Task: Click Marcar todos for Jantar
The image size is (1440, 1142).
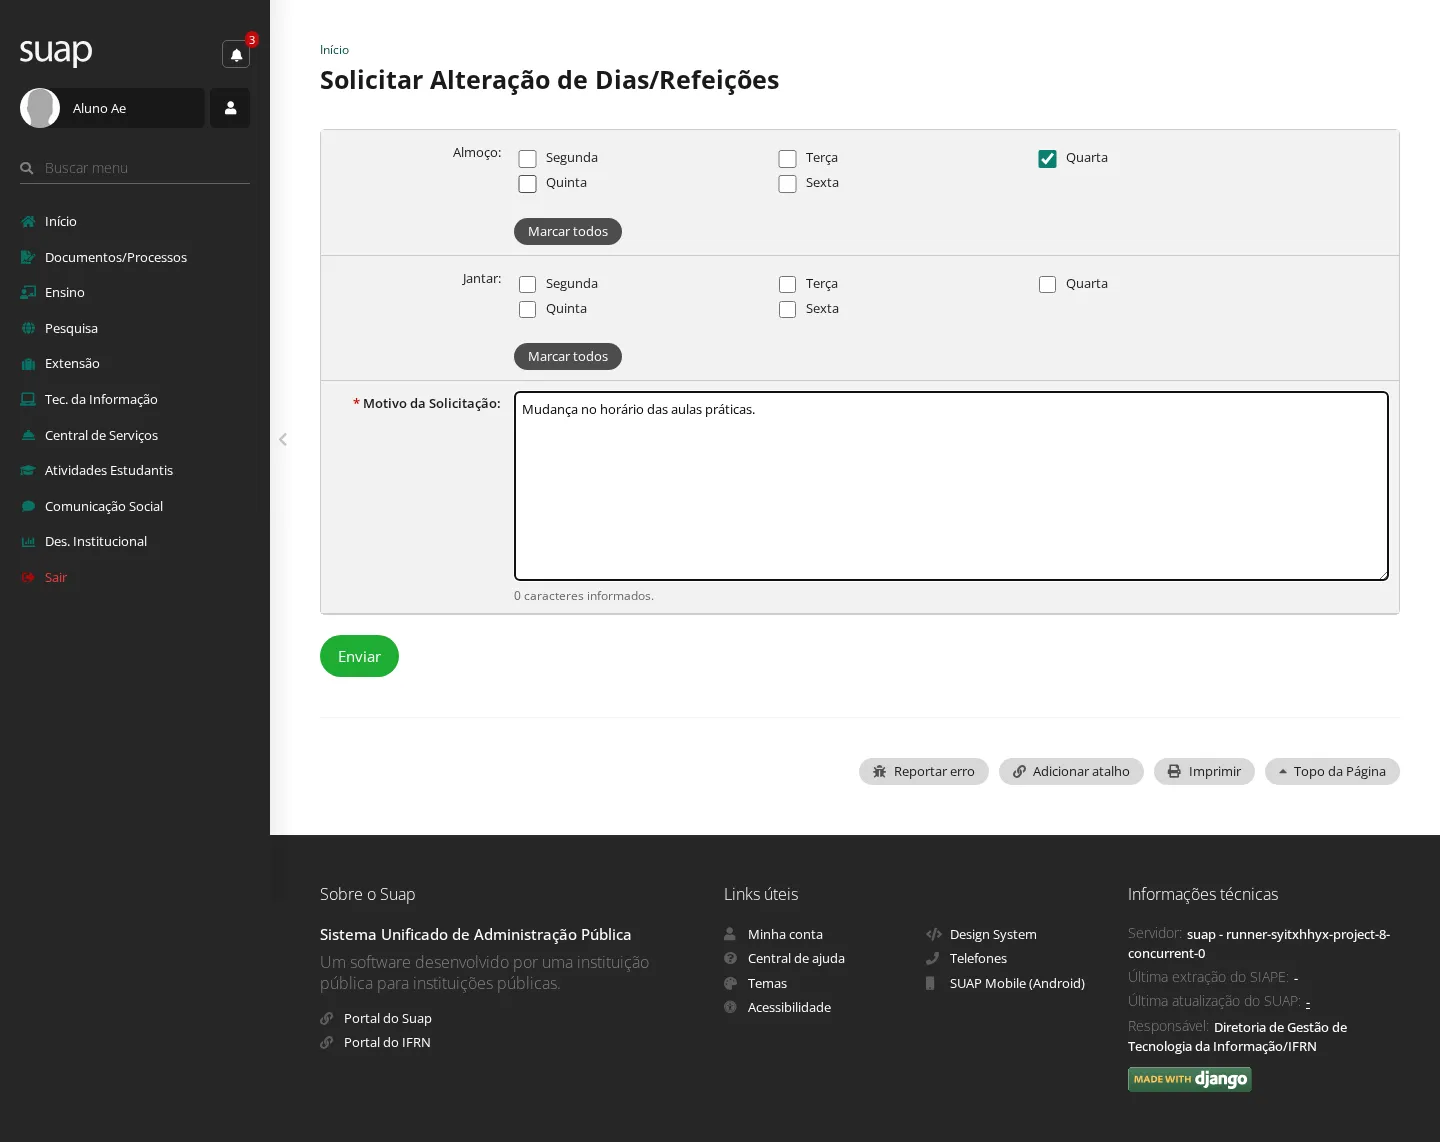Action: 568,356
